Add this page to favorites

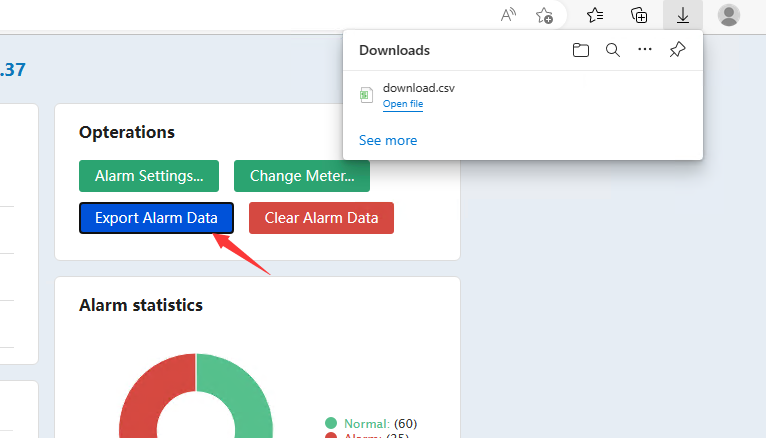pos(544,15)
